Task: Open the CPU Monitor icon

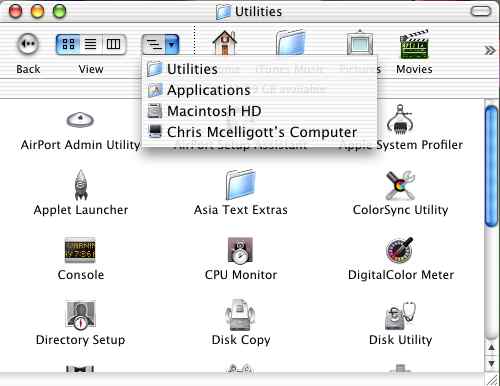Action: pos(240,250)
